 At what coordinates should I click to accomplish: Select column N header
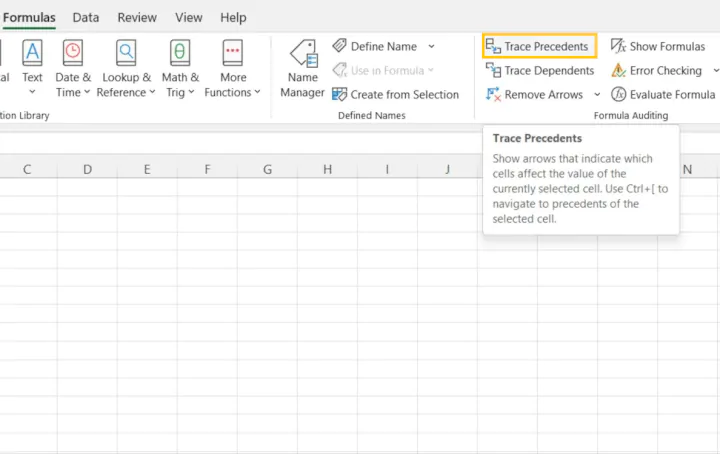(x=687, y=169)
